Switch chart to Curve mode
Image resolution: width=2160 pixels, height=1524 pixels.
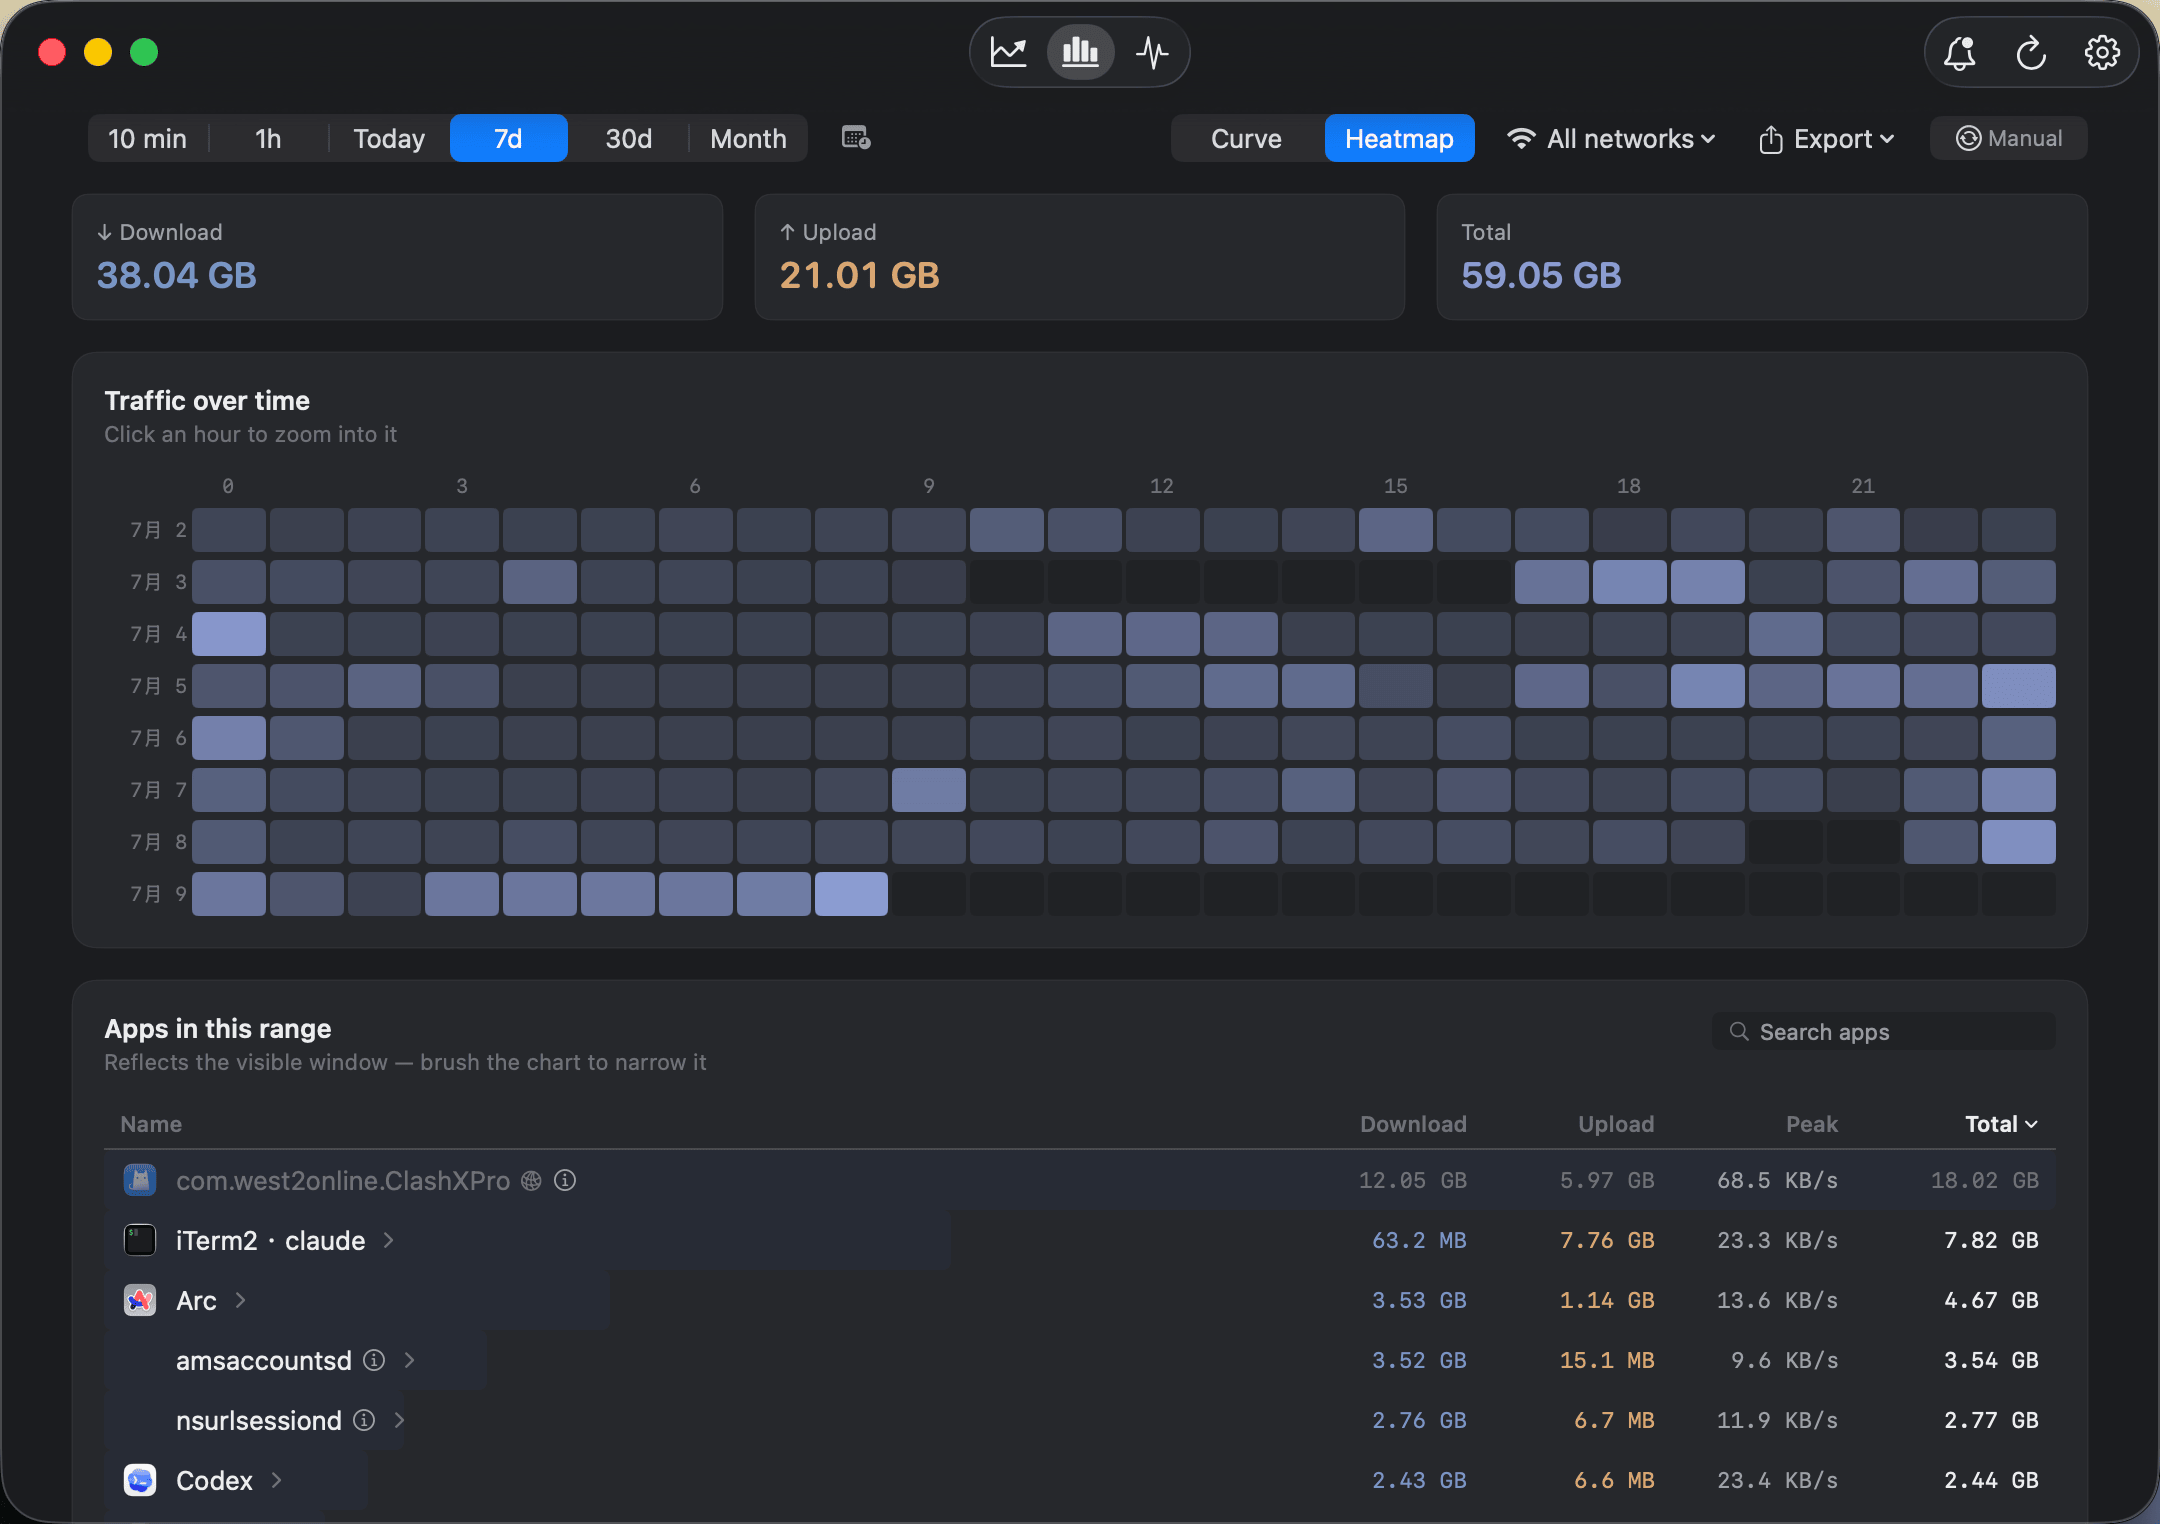point(1247,138)
